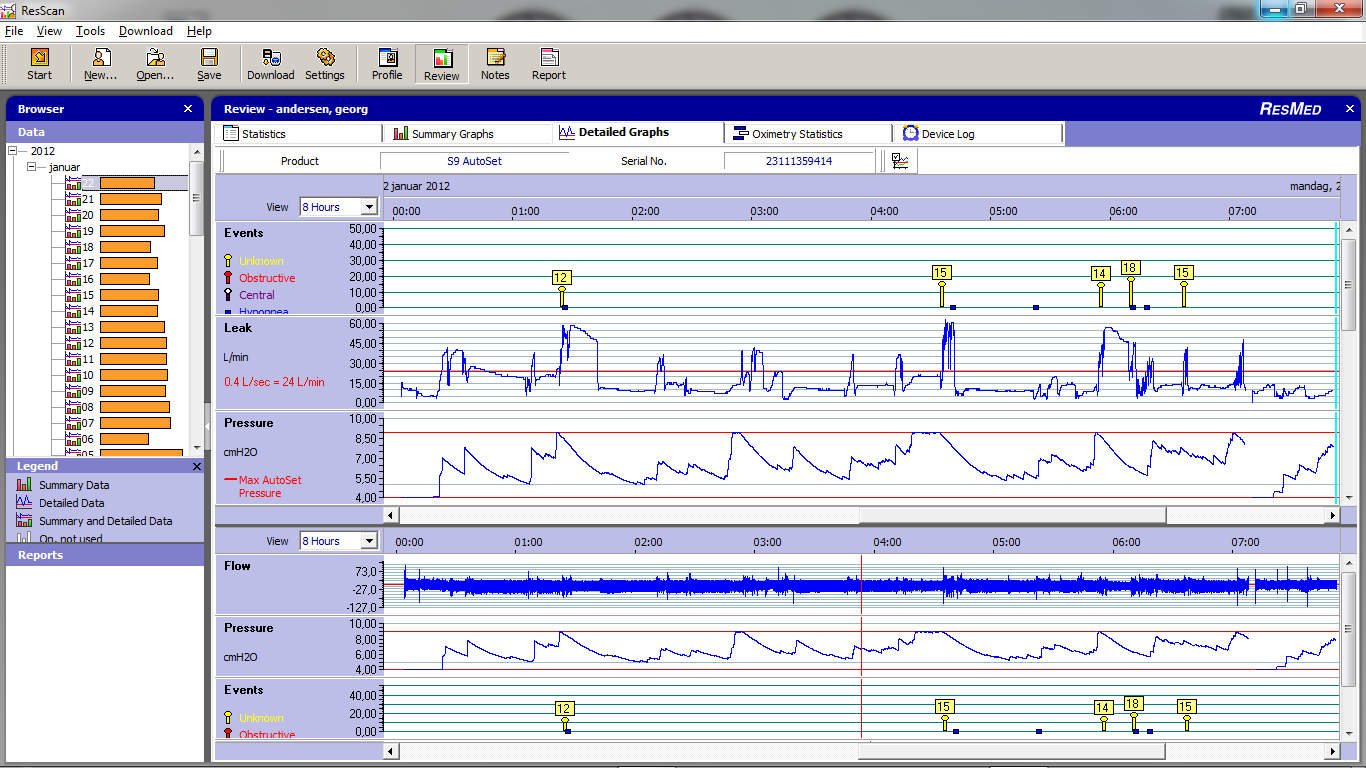
Task: Click the Summary Data legend icon
Action: coord(24,485)
